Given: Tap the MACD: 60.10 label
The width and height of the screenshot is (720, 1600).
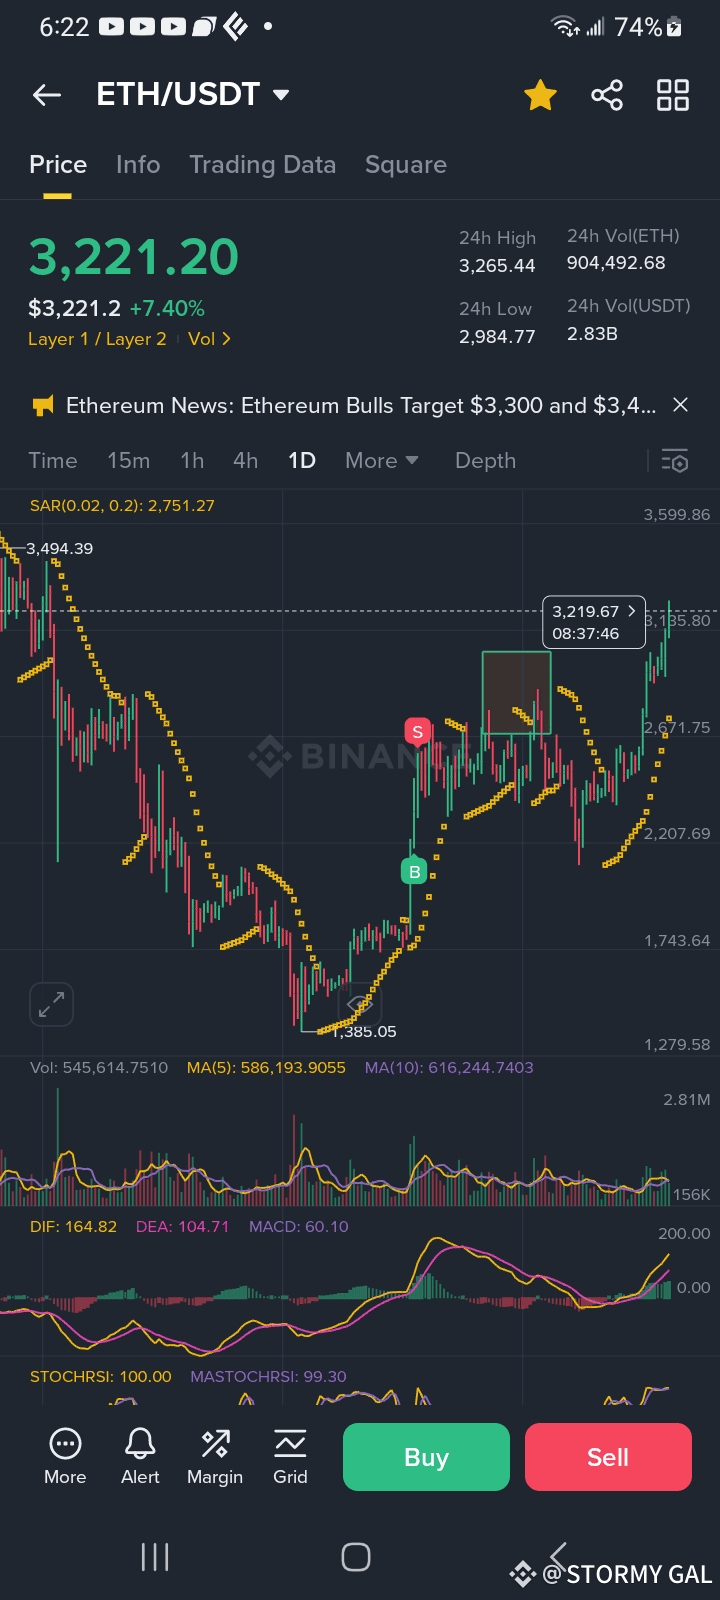Looking at the screenshot, I should click(299, 1227).
